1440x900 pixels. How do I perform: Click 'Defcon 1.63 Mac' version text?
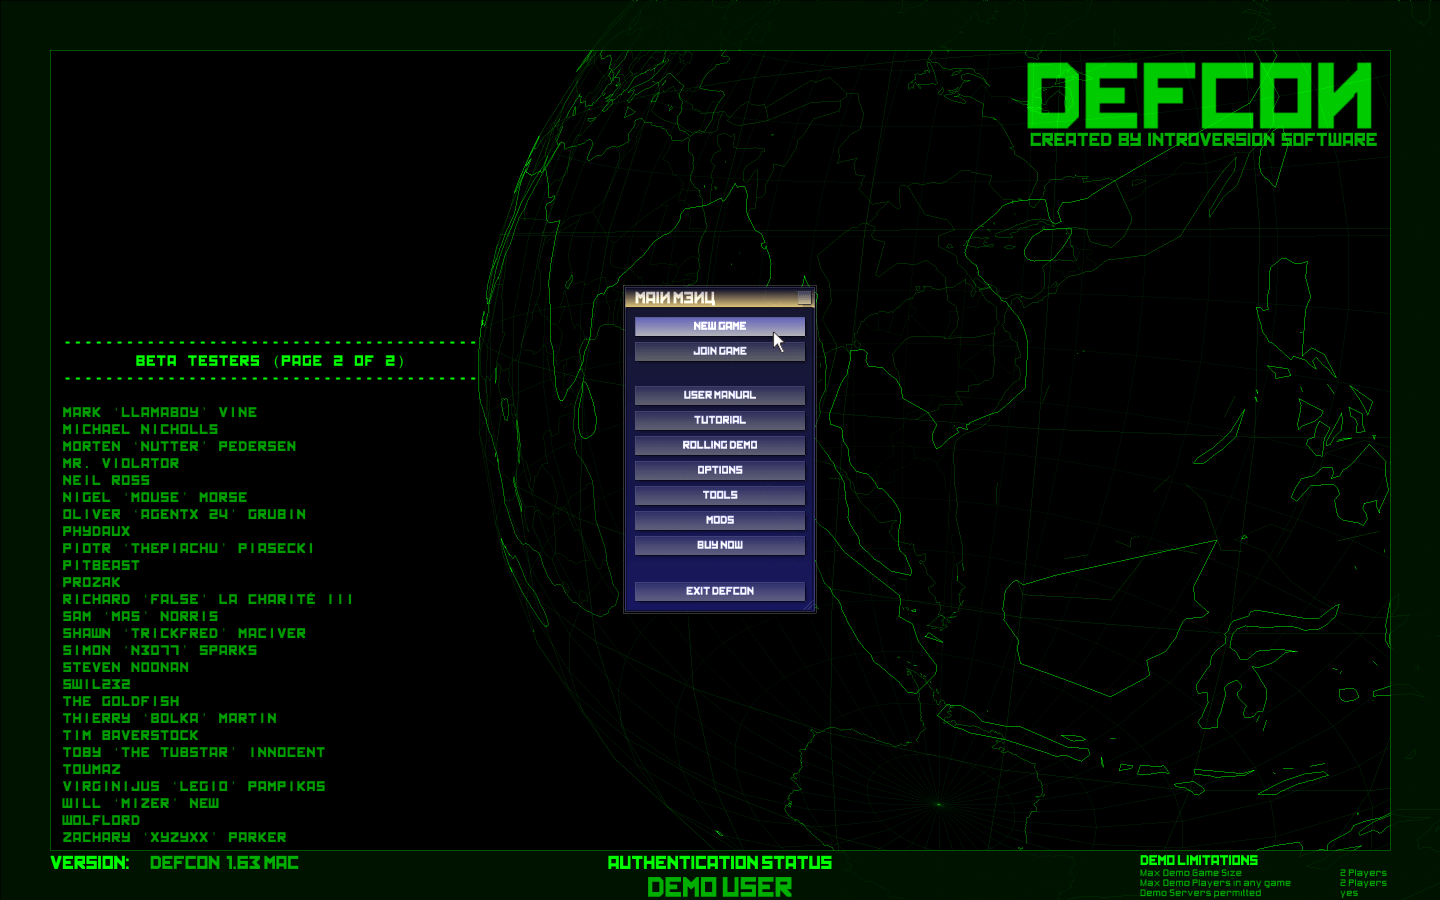point(224,863)
